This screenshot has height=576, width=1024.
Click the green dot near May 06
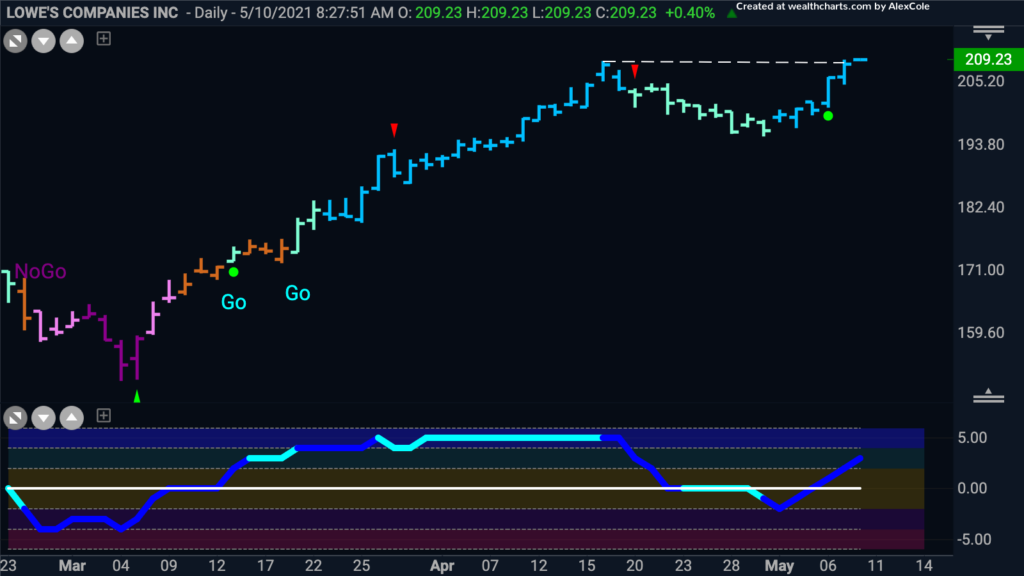point(828,116)
